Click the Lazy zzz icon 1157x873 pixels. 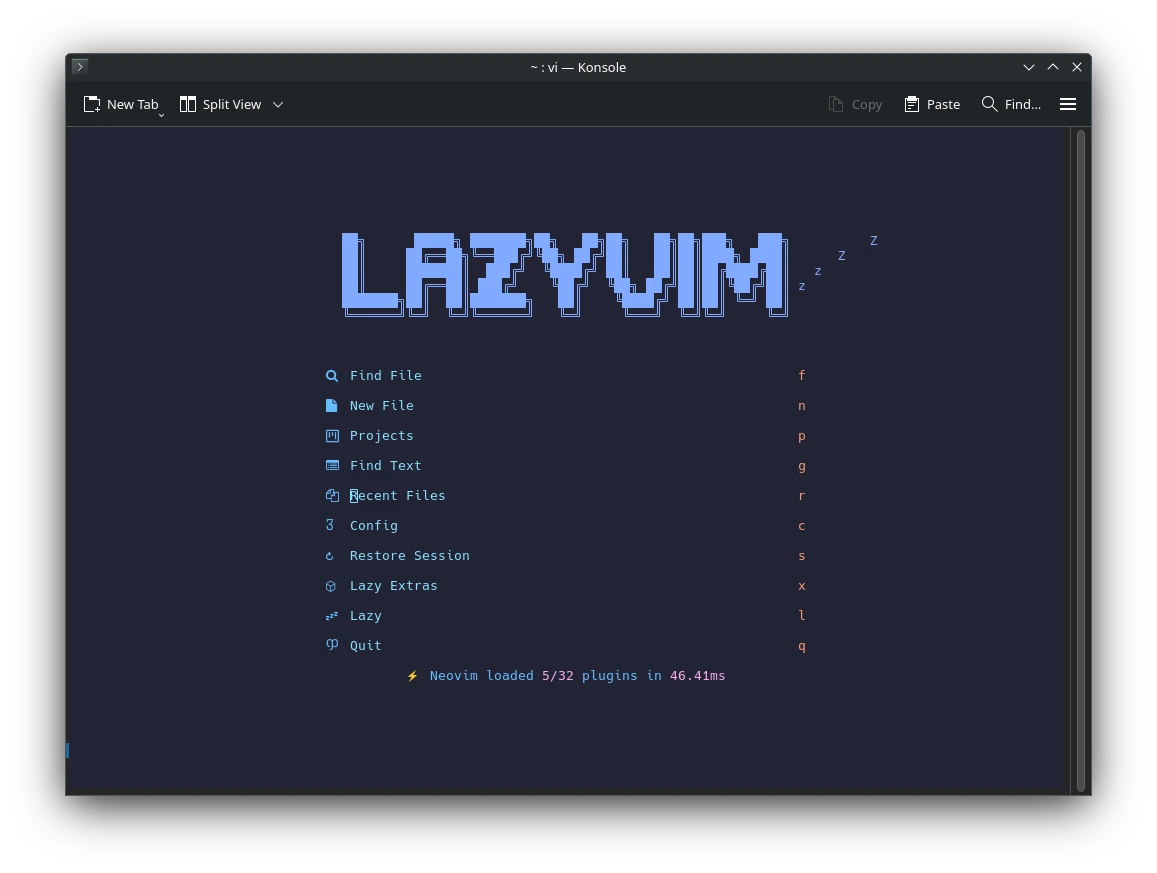click(332, 615)
